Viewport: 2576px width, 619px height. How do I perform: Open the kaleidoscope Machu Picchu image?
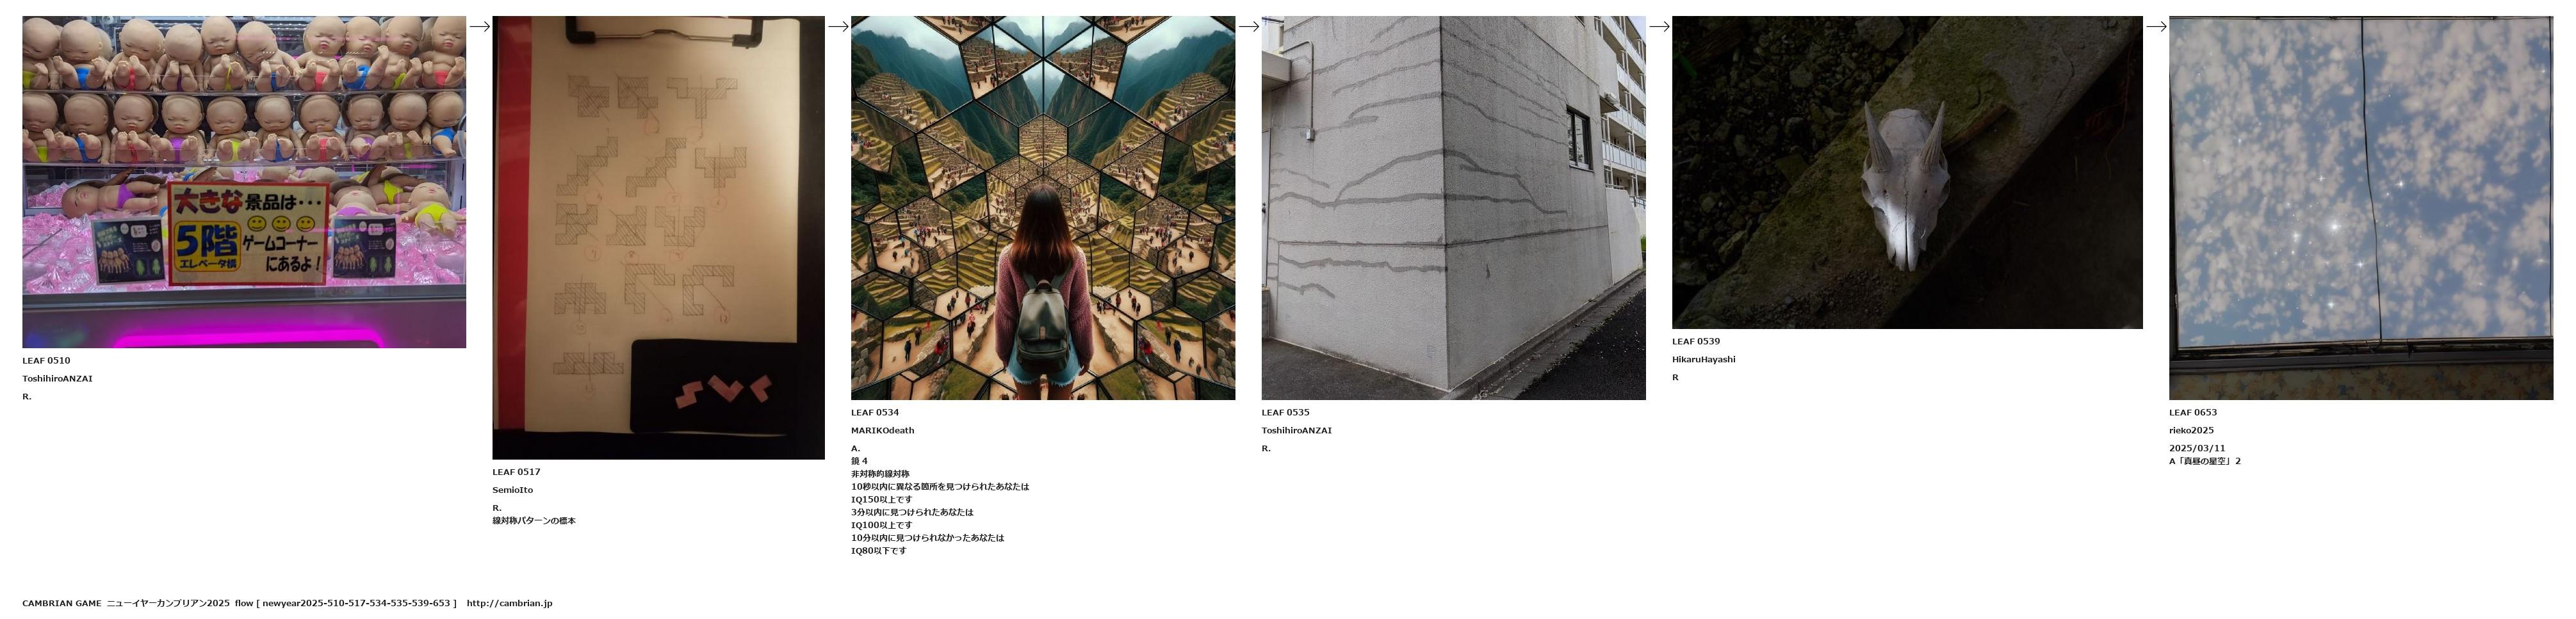[1043, 208]
